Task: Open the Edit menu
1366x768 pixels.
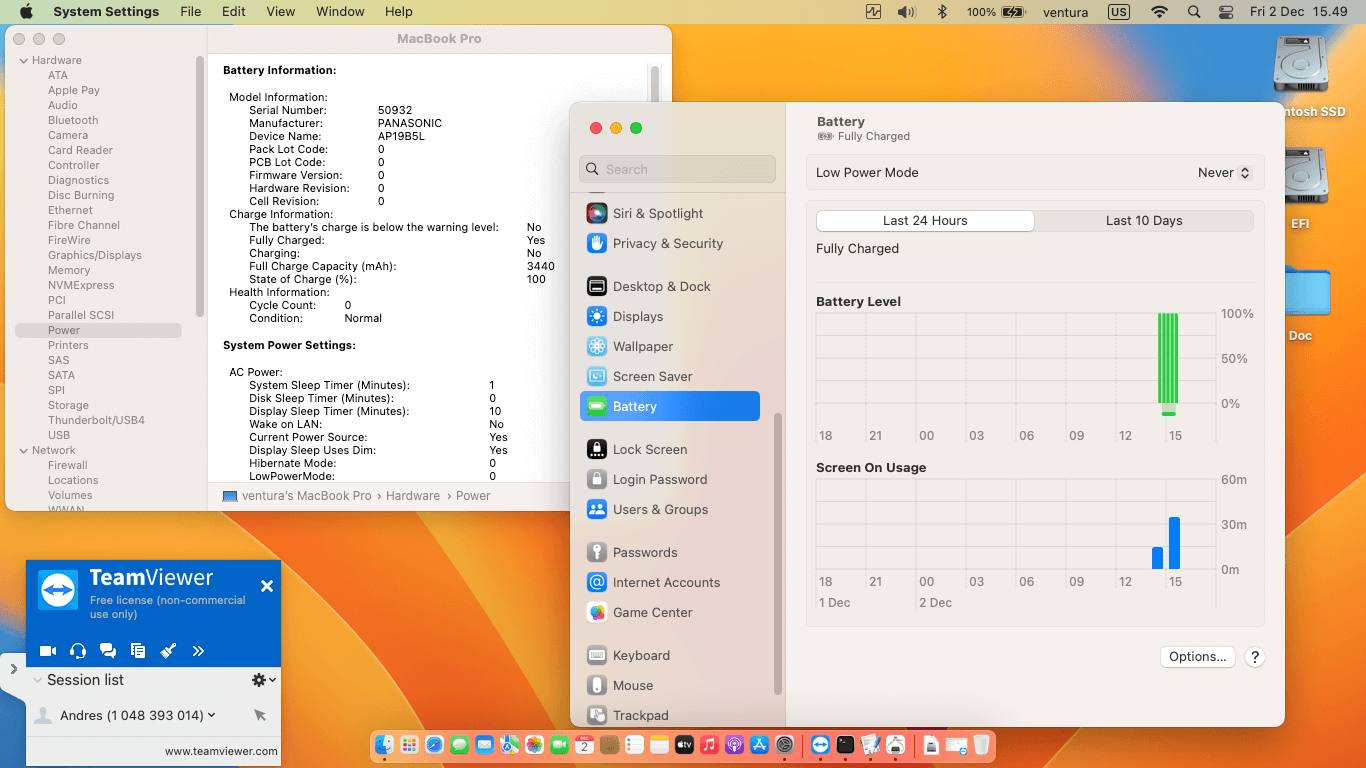Action: [x=234, y=12]
